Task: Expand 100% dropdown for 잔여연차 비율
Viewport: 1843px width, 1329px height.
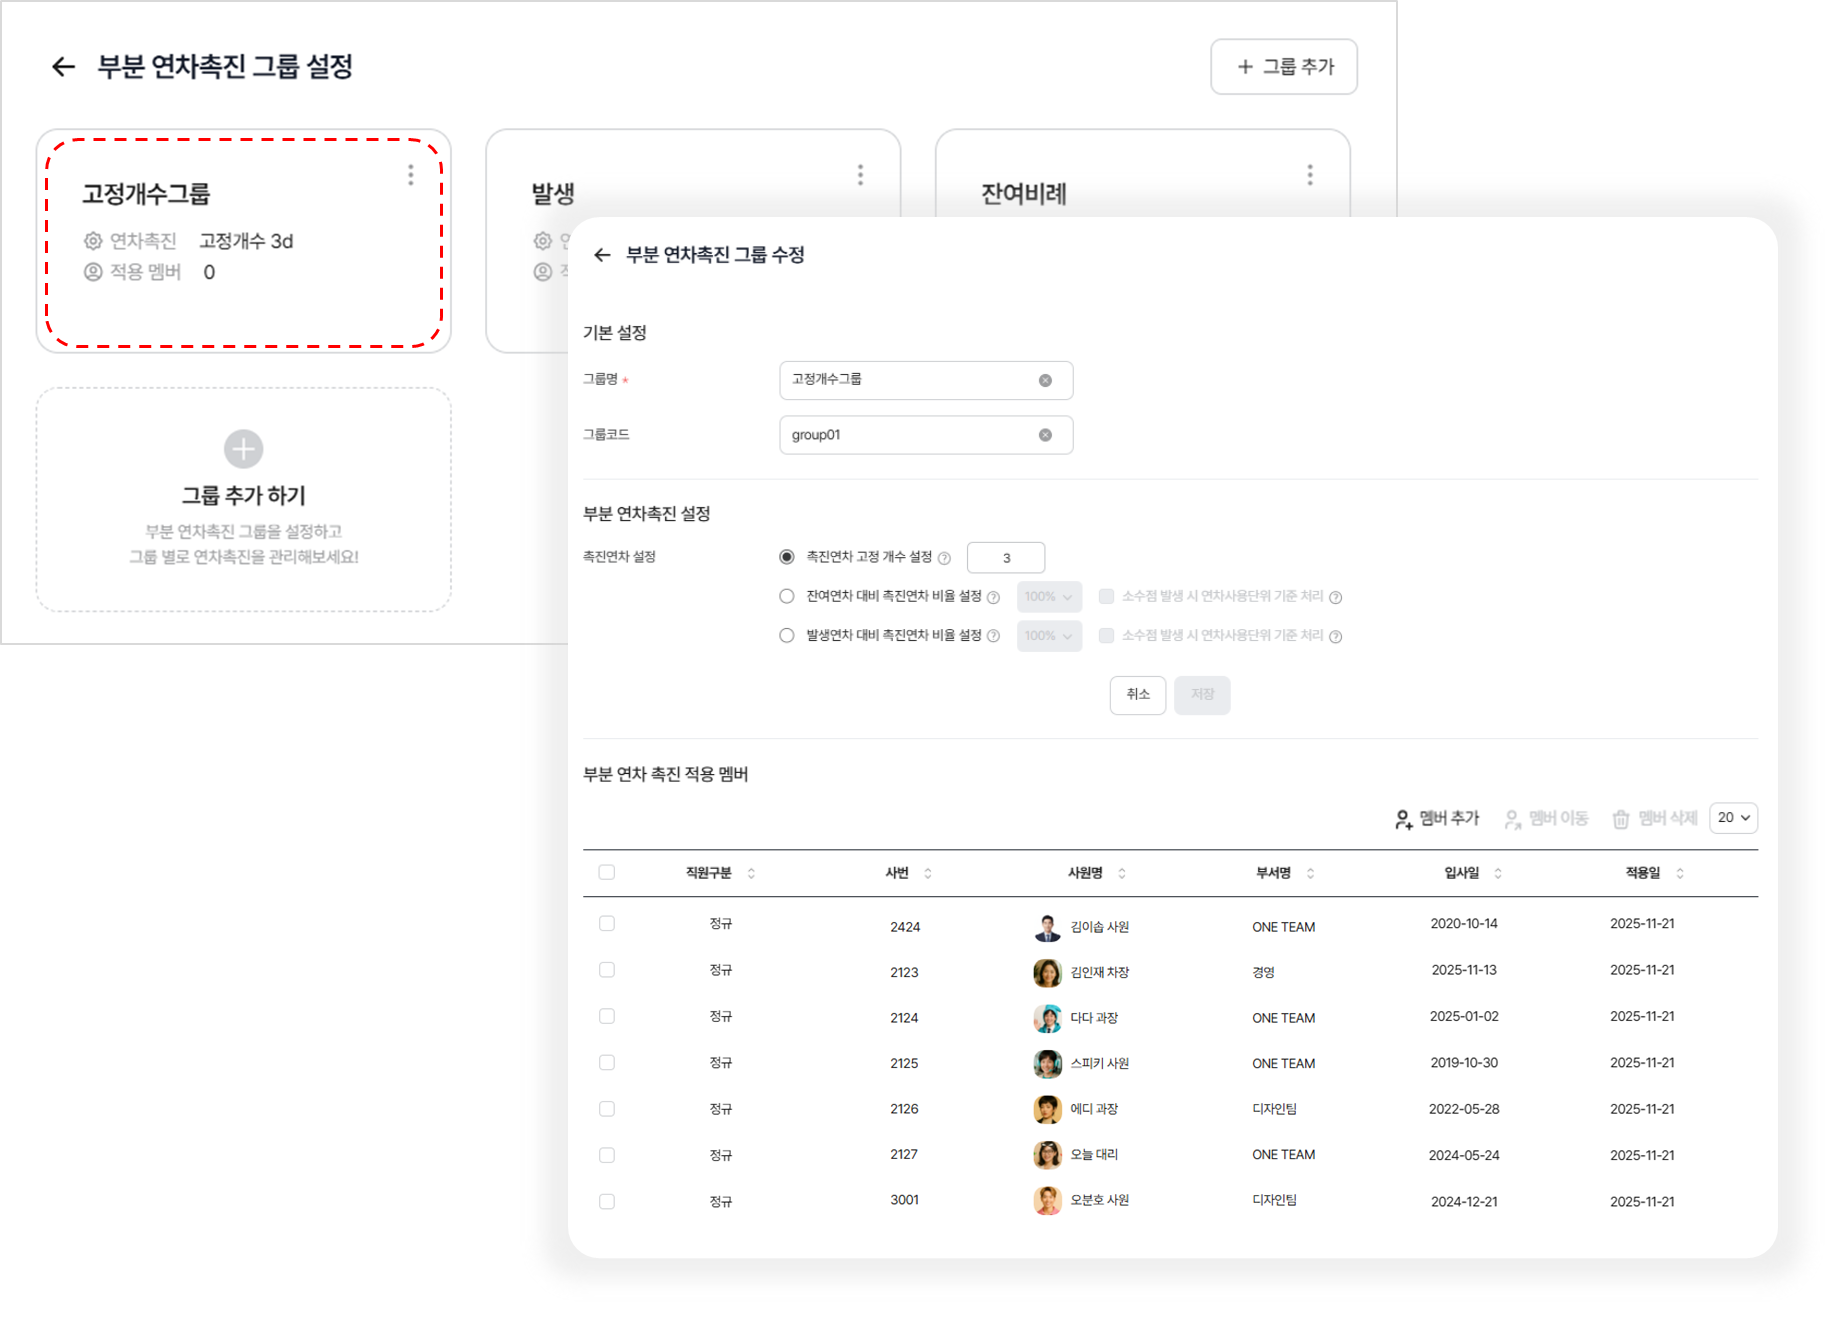Action: pos(1049,597)
